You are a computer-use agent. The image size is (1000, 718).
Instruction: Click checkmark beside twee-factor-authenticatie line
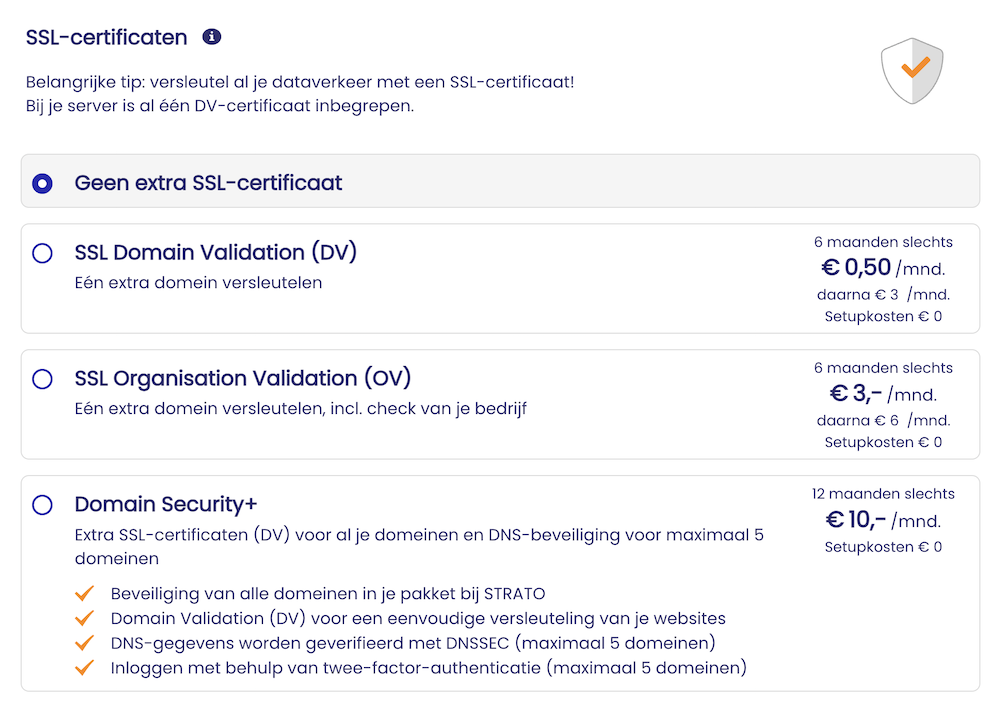click(x=85, y=667)
